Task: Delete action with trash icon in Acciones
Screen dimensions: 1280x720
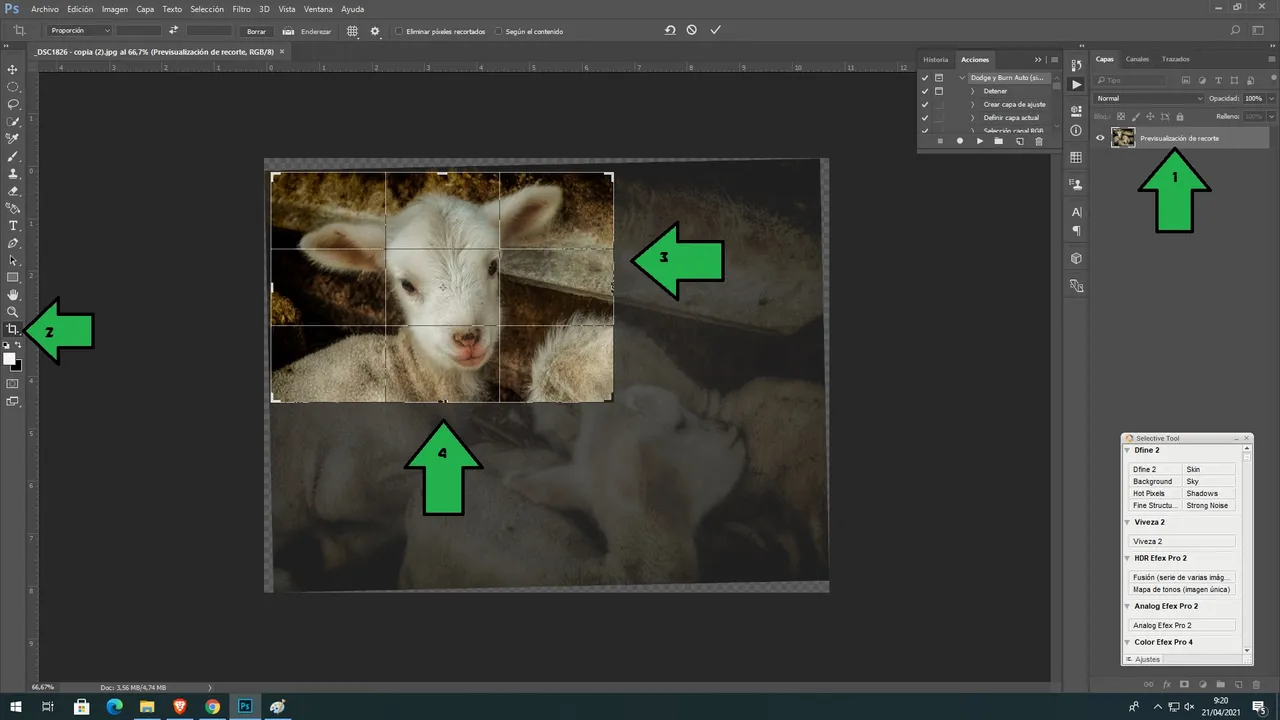Action: pos(1039,142)
